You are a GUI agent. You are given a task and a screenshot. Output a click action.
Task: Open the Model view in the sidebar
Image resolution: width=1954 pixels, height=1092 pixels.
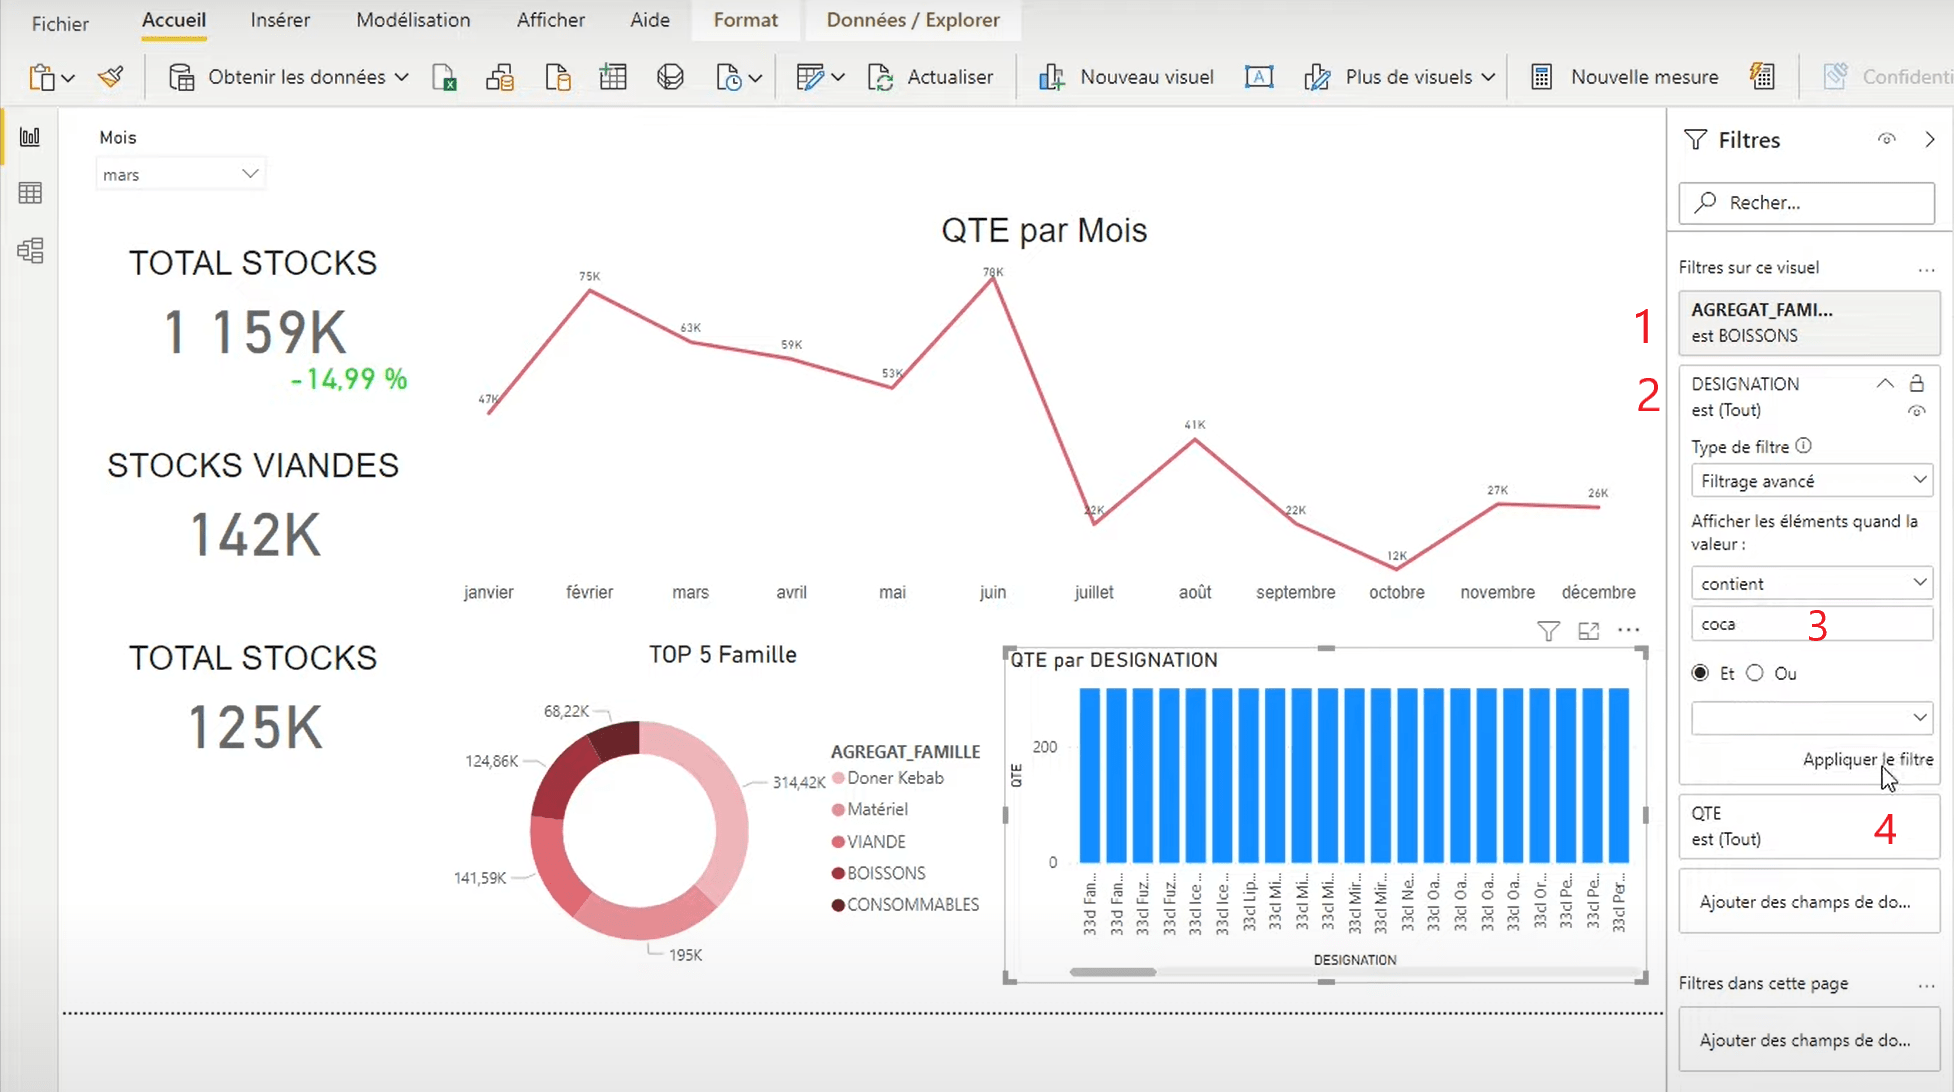[x=30, y=251]
